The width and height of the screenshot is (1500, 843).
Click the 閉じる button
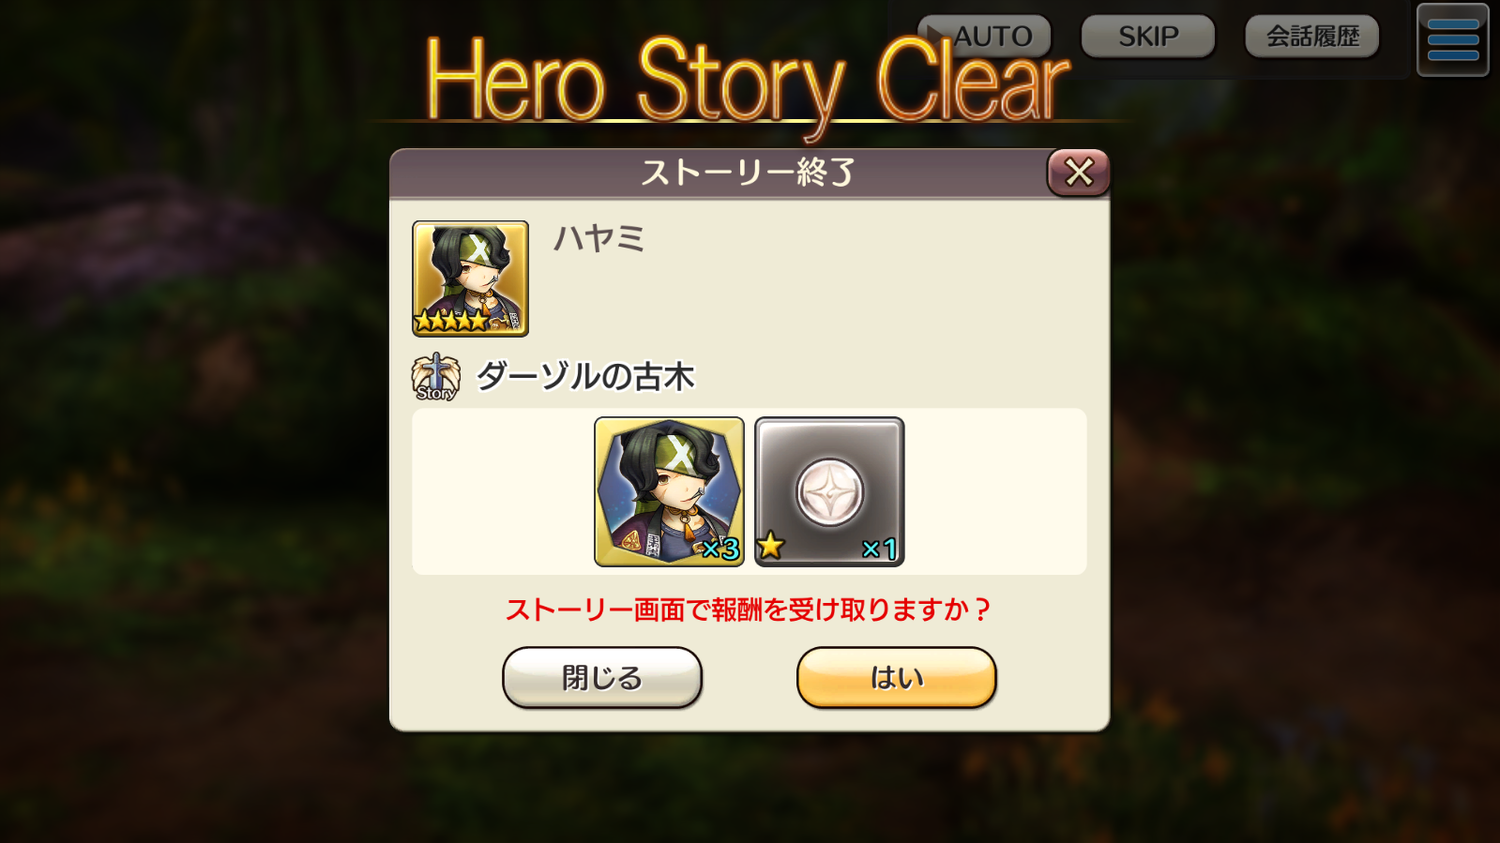click(x=602, y=677)
